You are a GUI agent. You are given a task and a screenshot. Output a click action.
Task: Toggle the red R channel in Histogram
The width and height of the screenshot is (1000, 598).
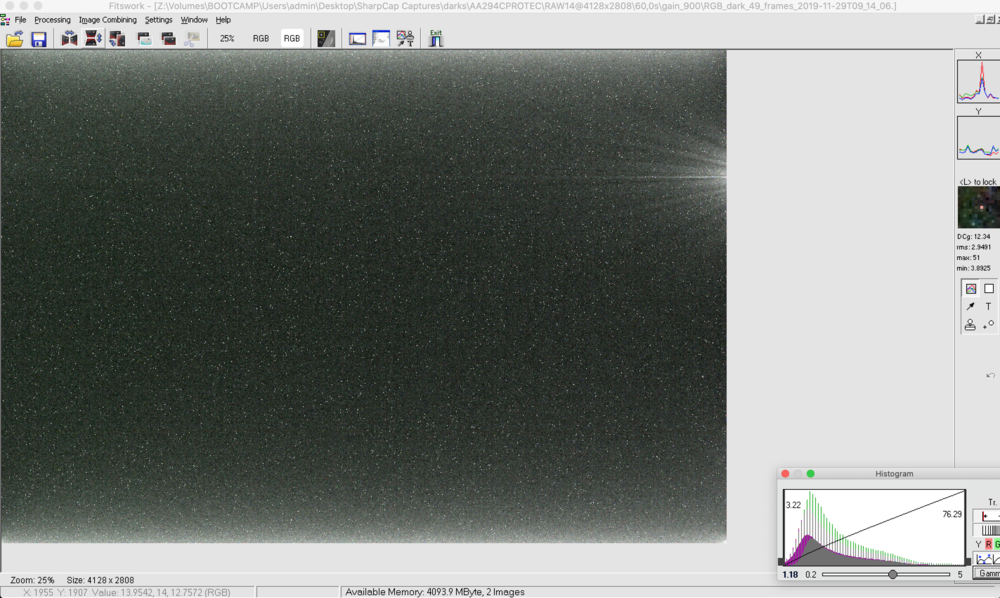click(x=989, y=544)
